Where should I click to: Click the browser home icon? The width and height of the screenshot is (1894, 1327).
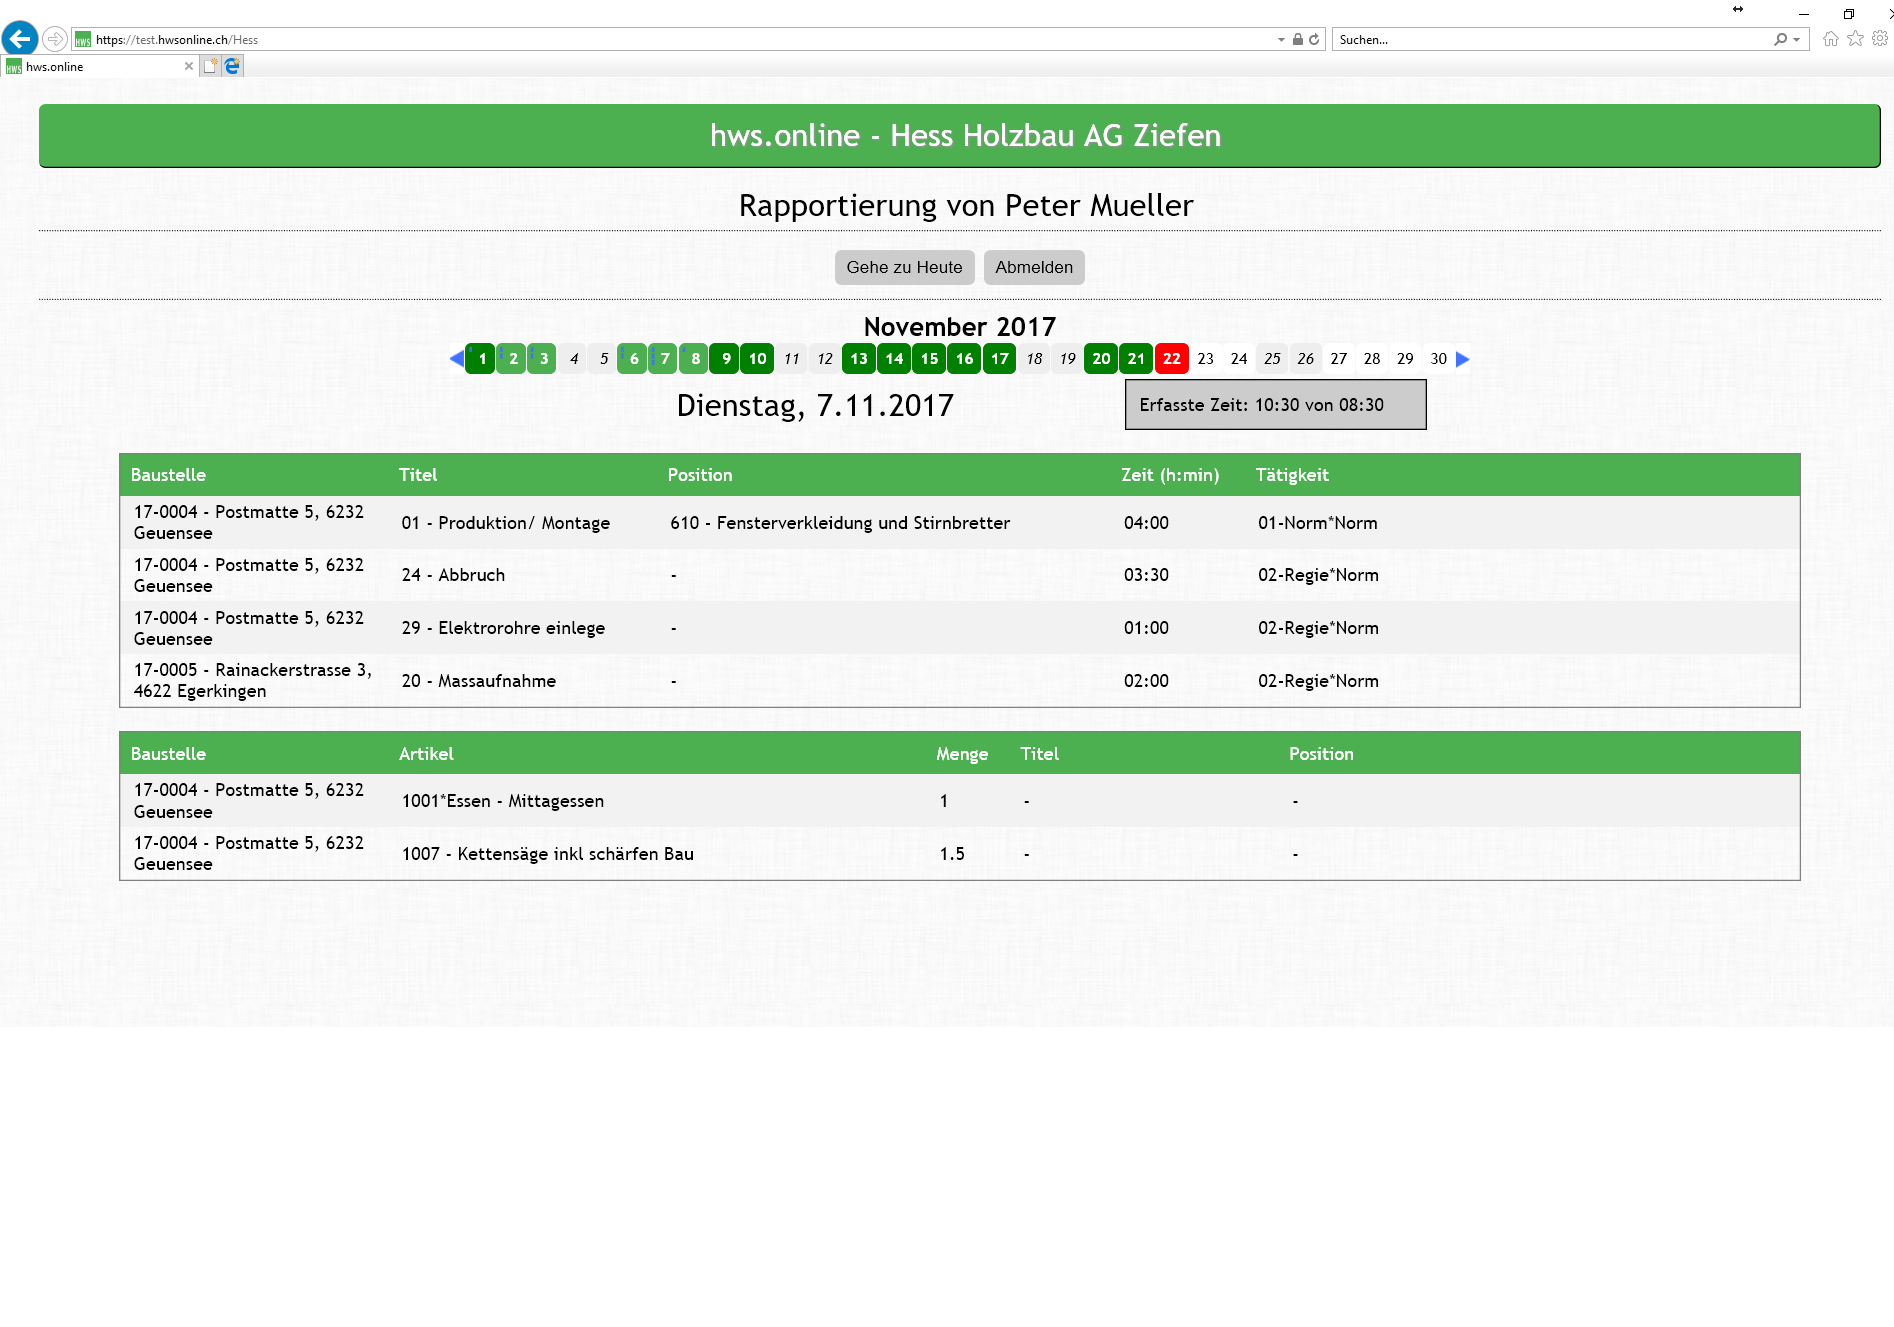click(x=1831, y=39)
